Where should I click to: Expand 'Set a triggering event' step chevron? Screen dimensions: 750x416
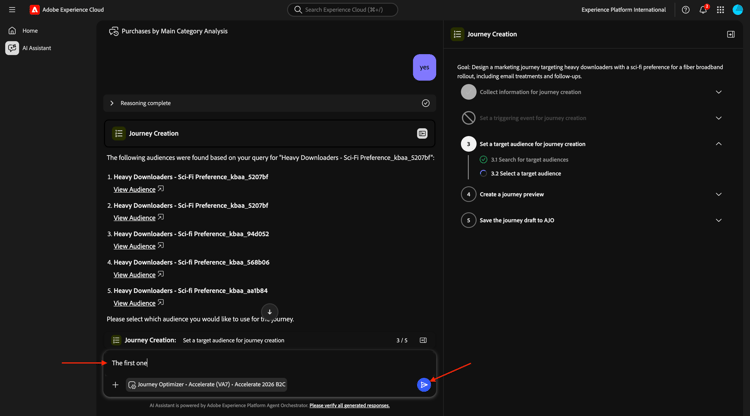click(x=718, y=118)
